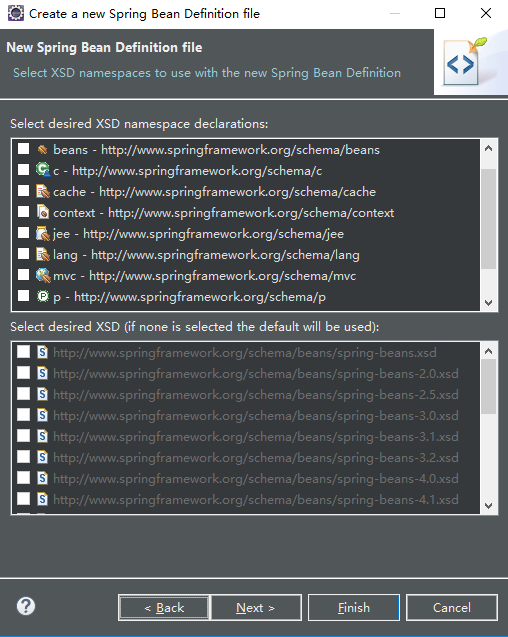Check the jee namespace checkbox

coord(23,233)
